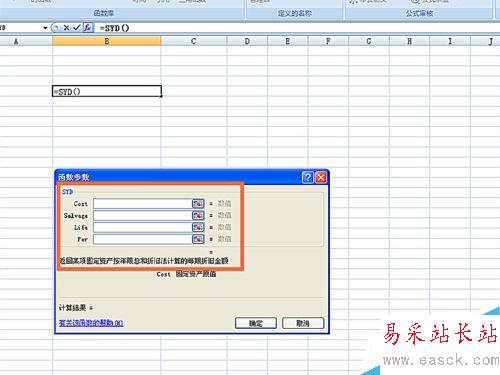Select column B header
The height and width of the screenshot is (375, 500).
click(x=107, y=41)
